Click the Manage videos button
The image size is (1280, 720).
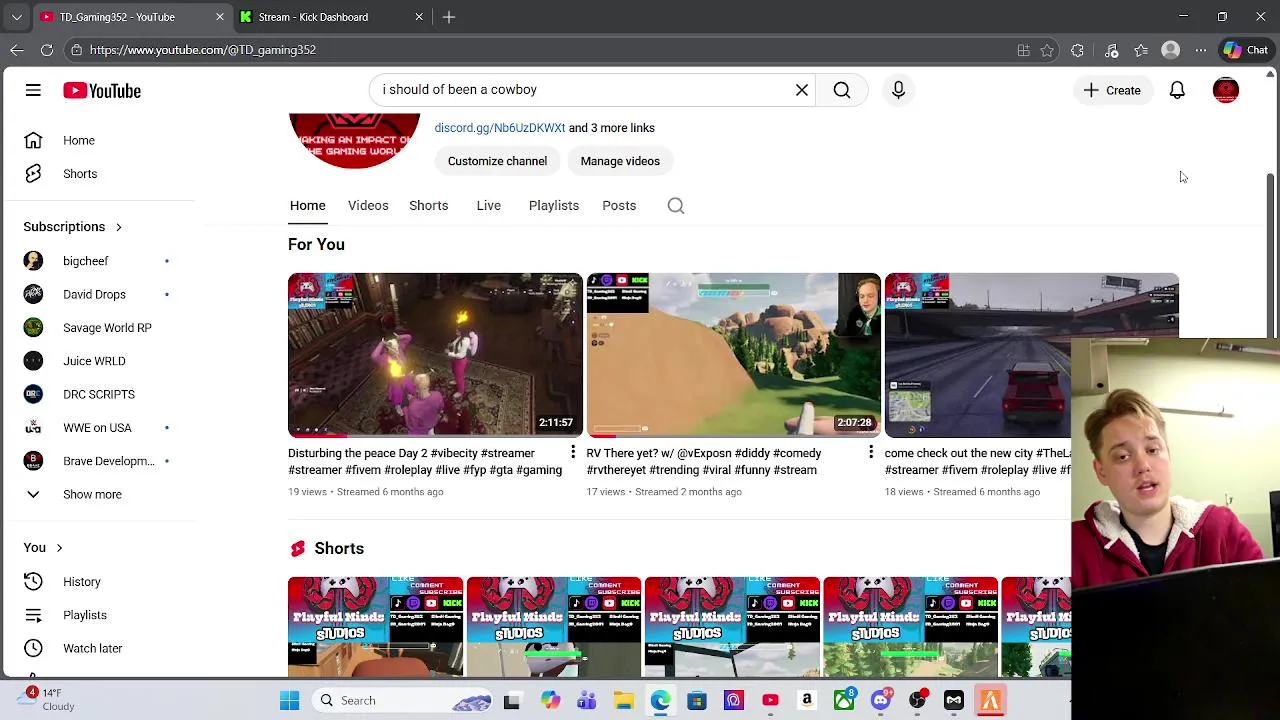[x=620, y=161]
